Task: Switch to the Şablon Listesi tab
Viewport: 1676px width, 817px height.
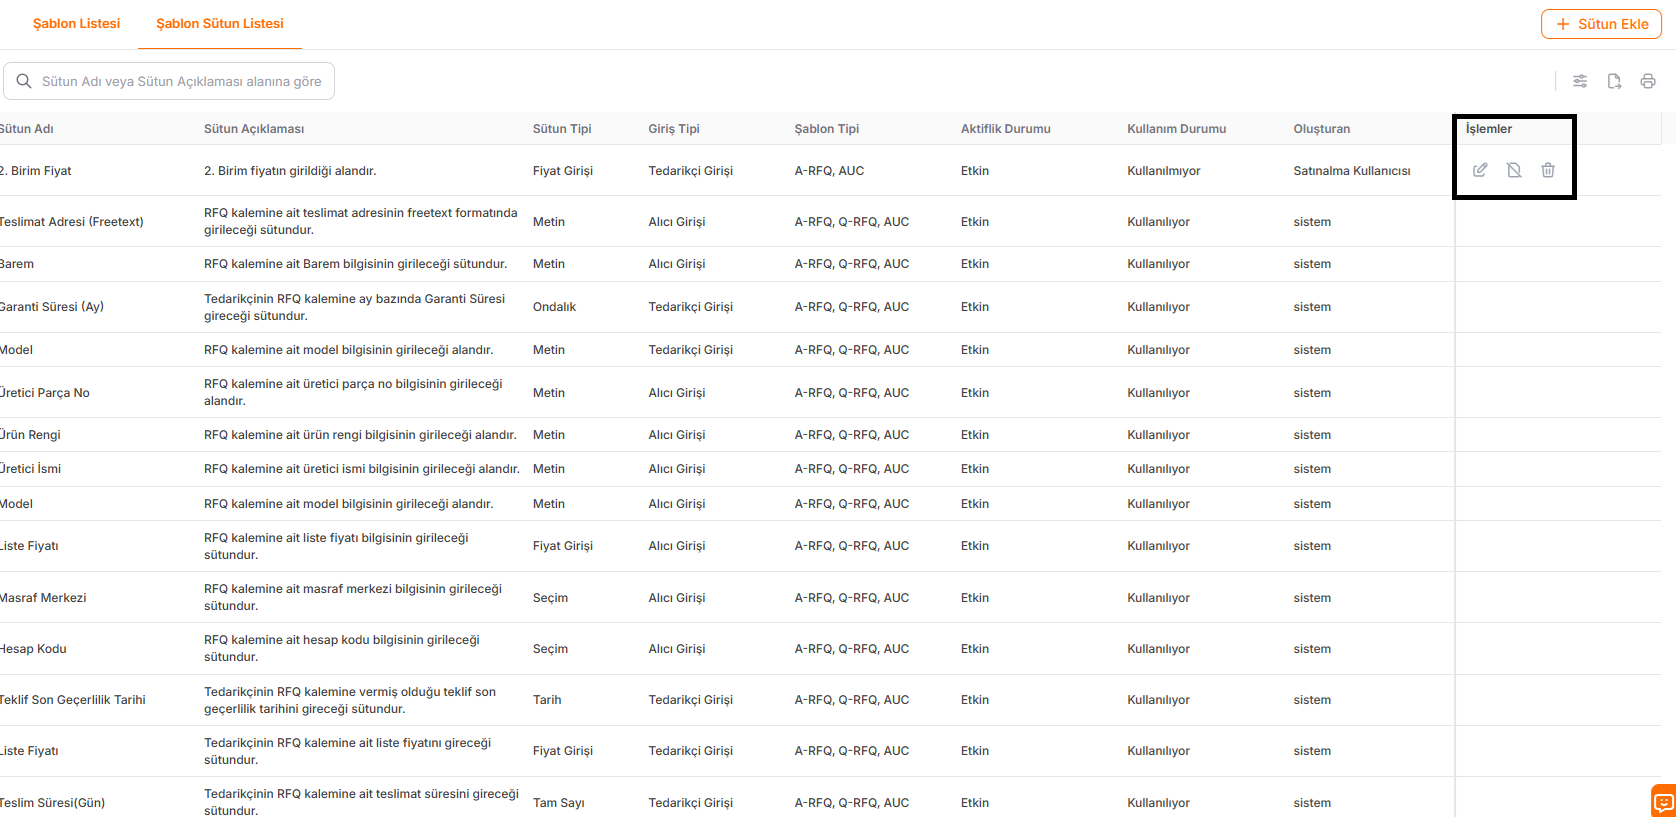Action: 76,23
